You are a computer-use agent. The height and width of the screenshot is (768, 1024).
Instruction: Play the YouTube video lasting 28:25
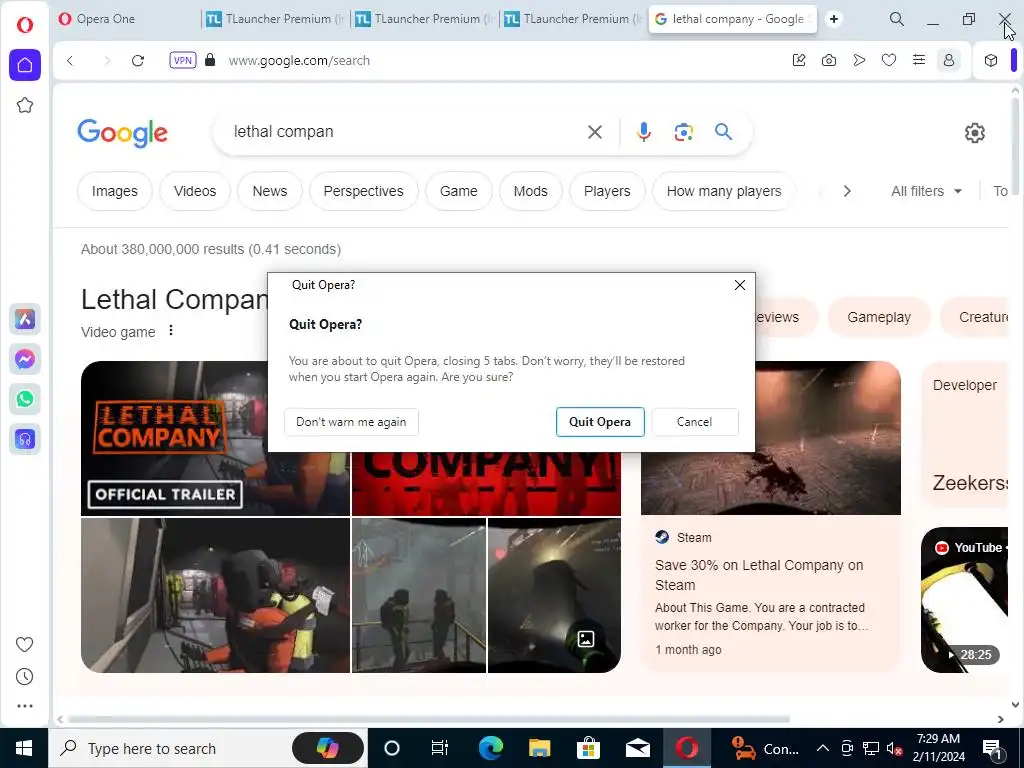coord(965,600)
